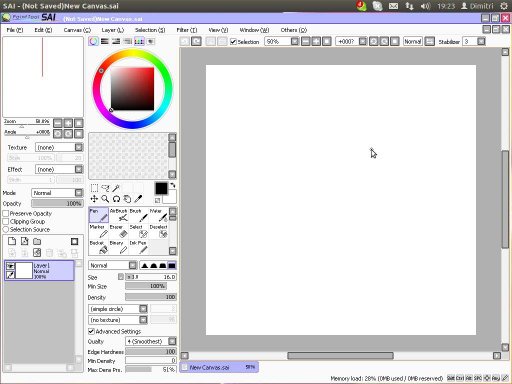Viewport: 512px width, 384px height.
Task: Enable Preserve Opacity checkbox
Action: click(6, 213)
